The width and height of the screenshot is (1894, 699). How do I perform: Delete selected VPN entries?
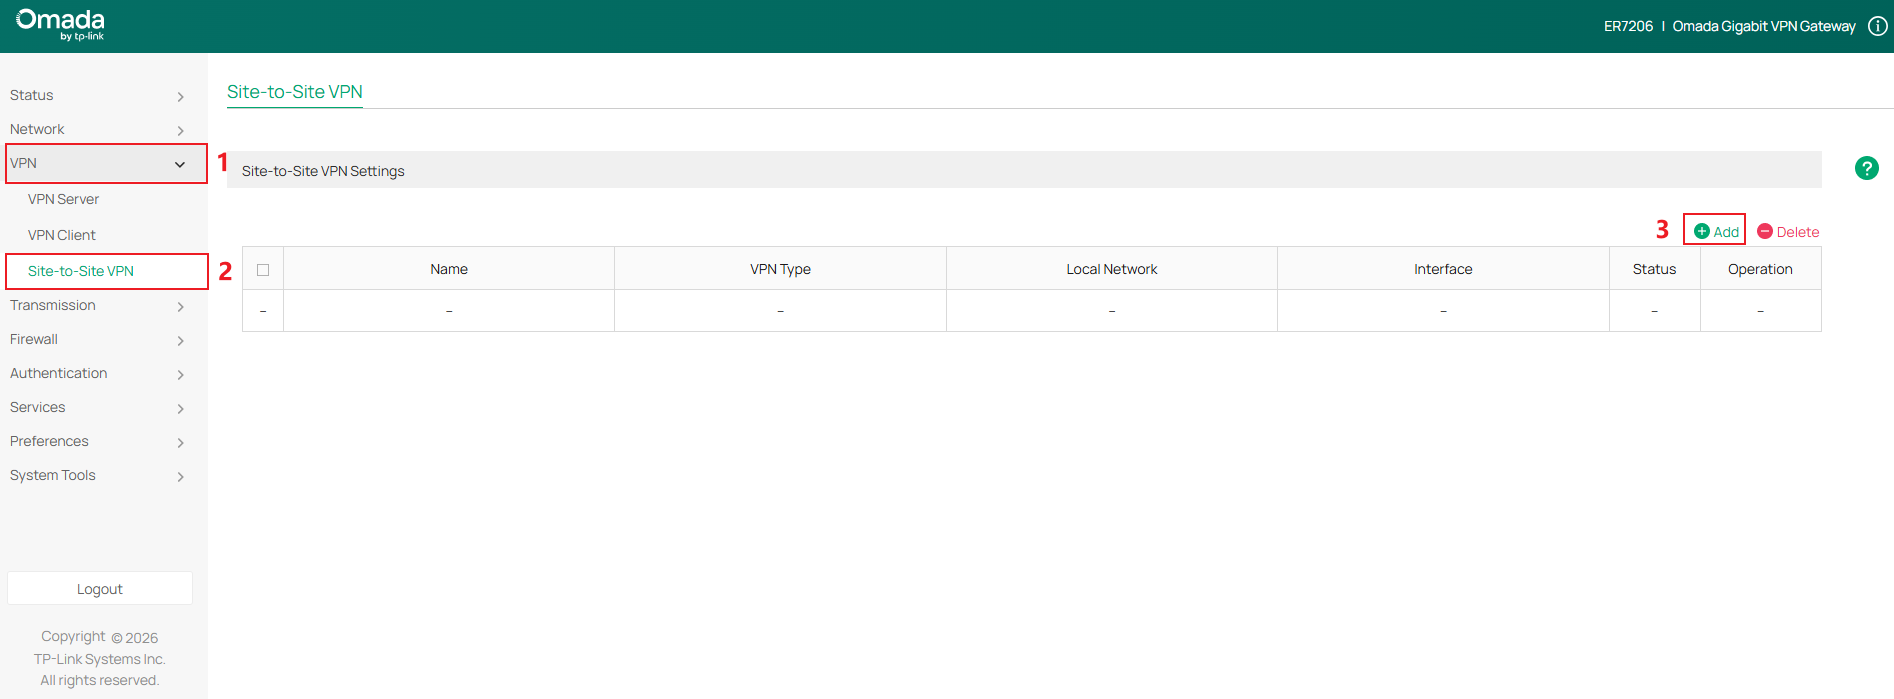[1788, 231]
